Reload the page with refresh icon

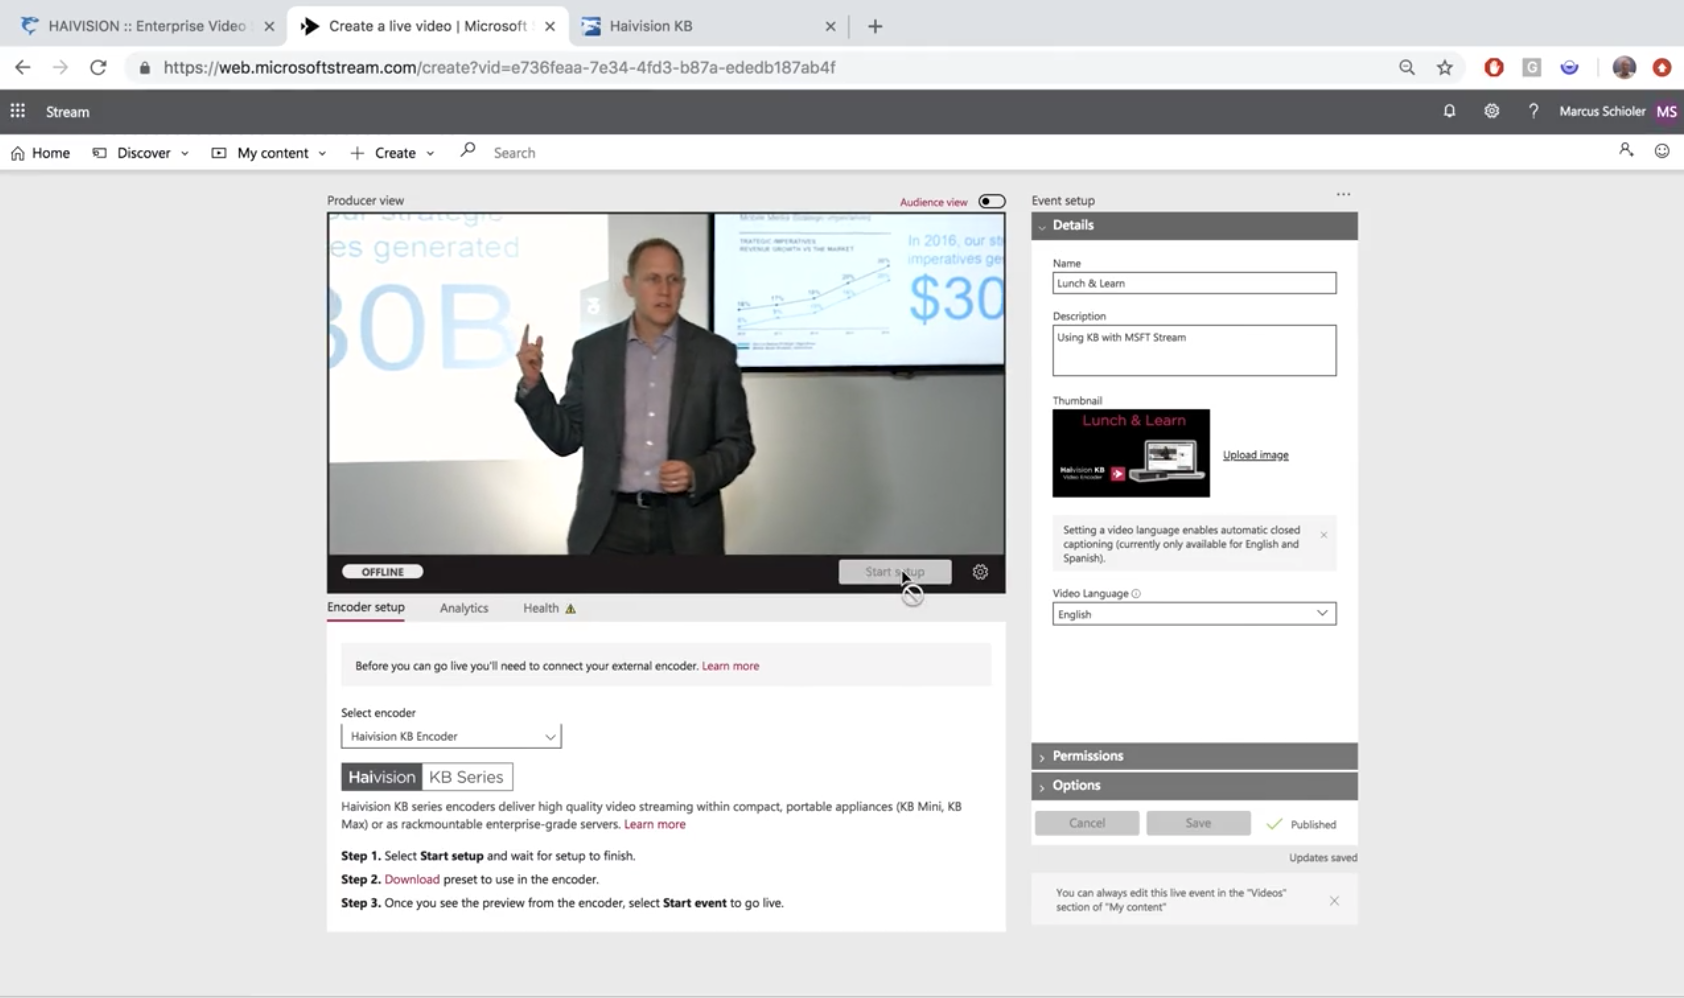click(98, 67)
